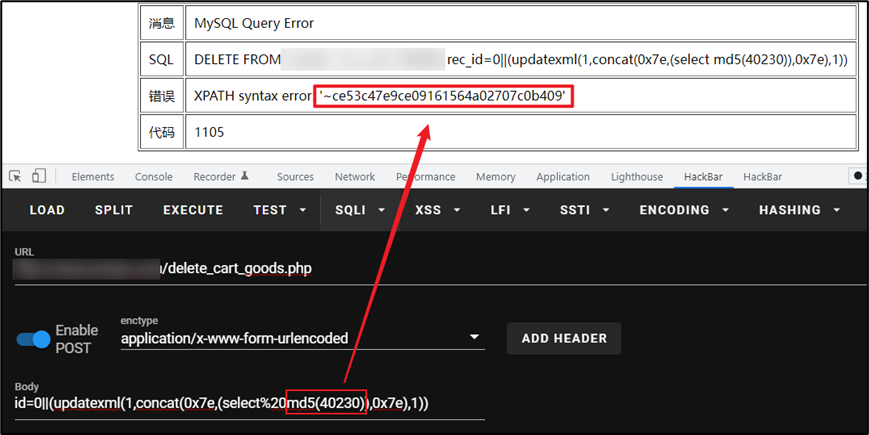
Task: Open the Elements tab
Action: click(x=93, y=177)
